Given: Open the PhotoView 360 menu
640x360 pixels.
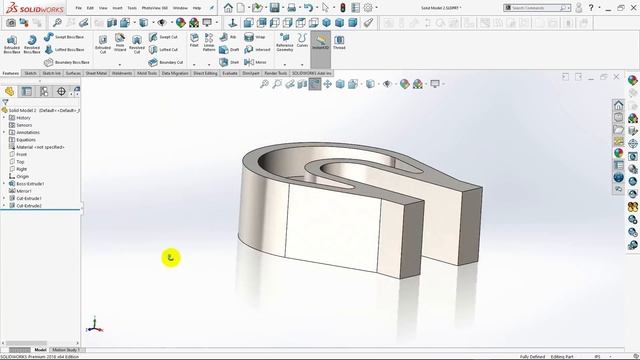Looking at the screenshot, I should [x=155, y=8].
